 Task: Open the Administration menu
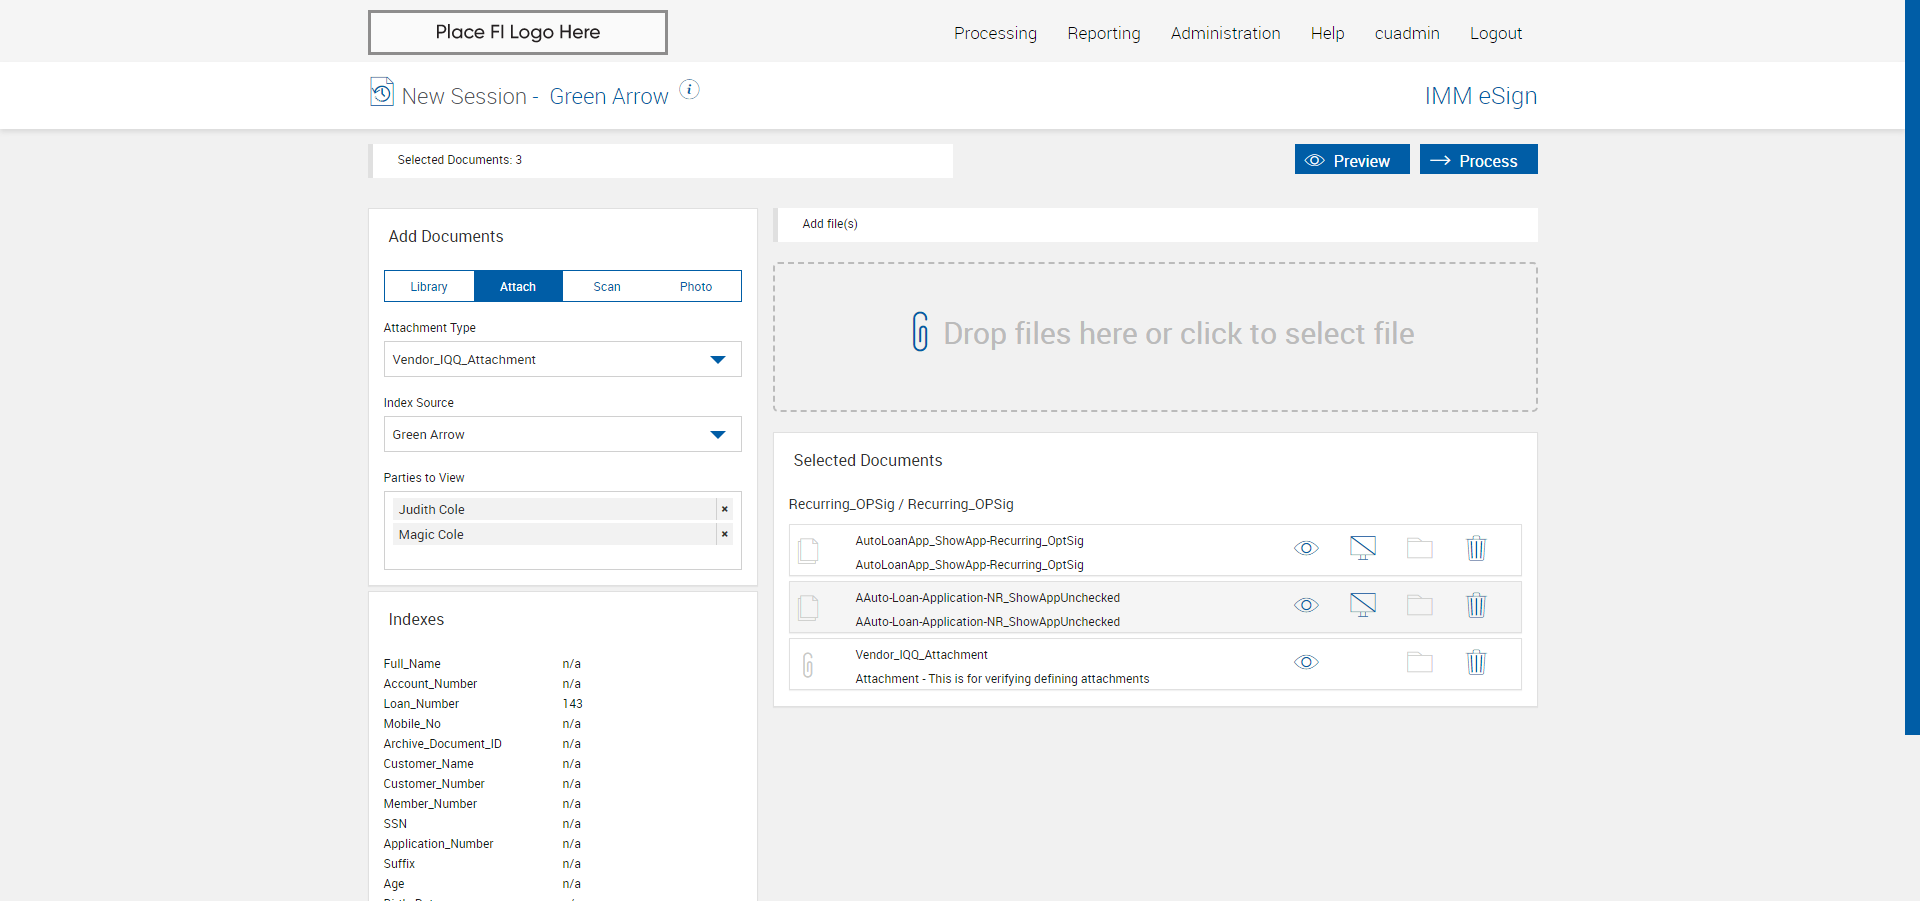1225,33
